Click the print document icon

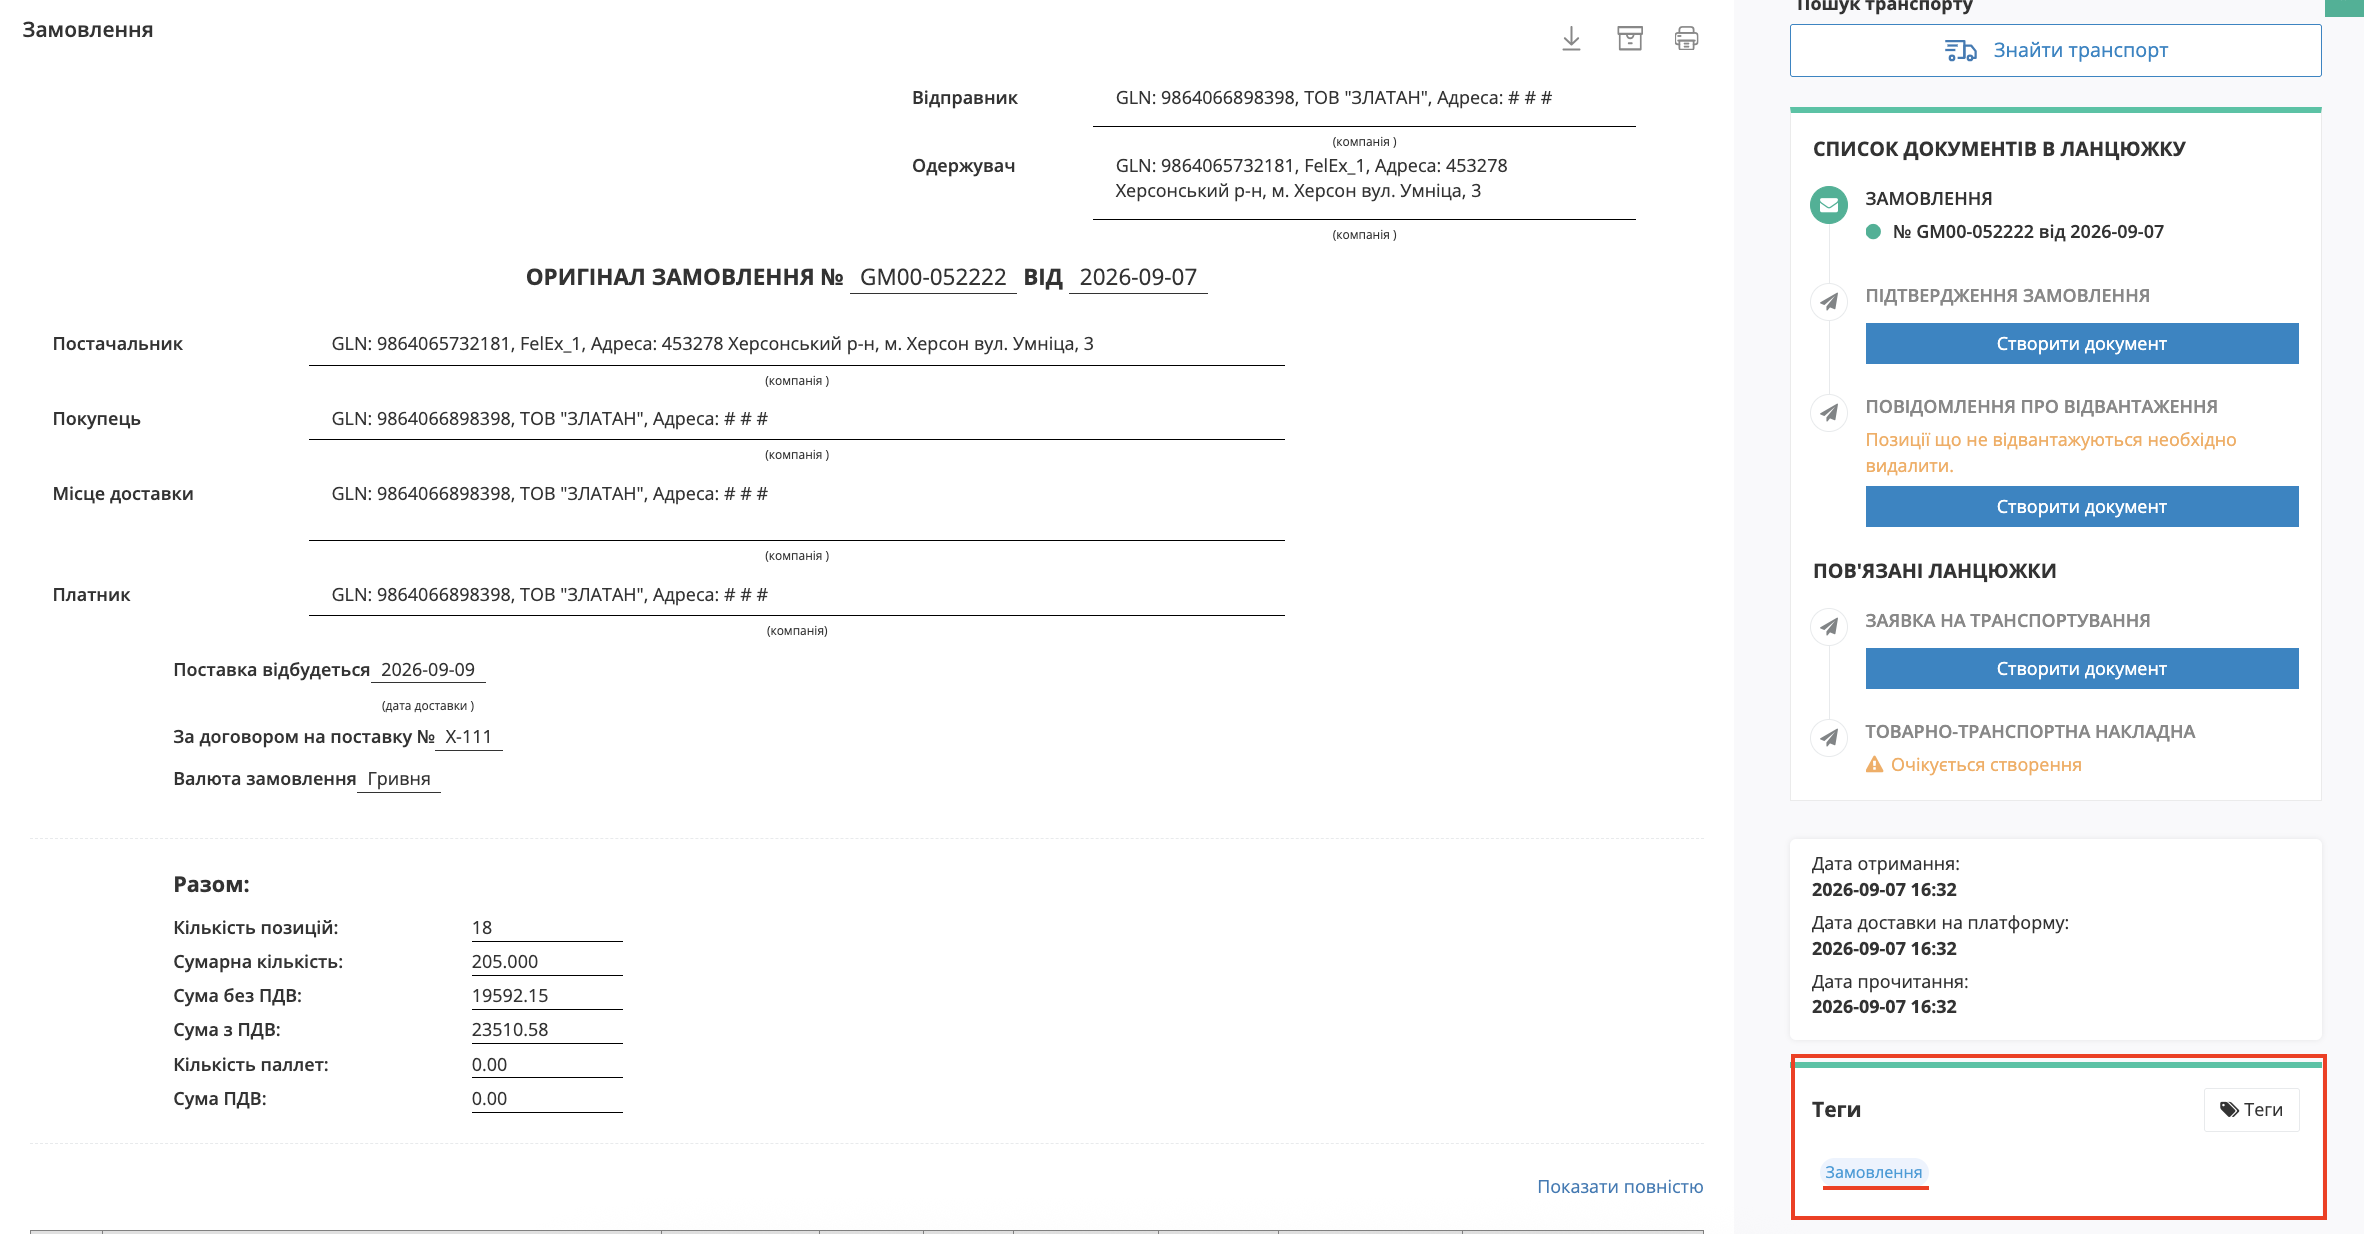pyautogui.click(x=1686, y=39)
